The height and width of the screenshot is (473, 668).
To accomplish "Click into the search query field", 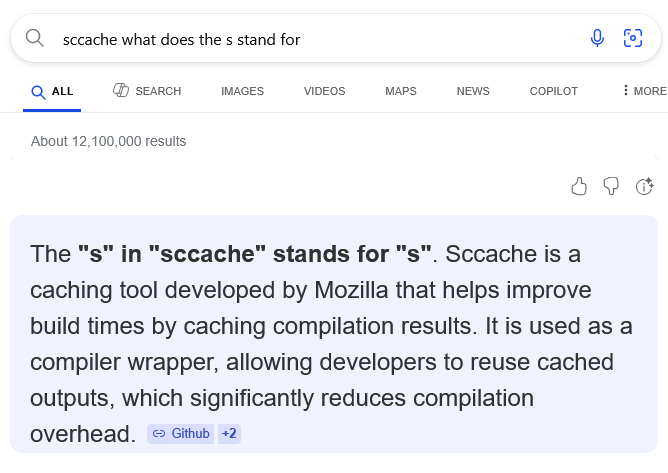I will pos(300,39).
